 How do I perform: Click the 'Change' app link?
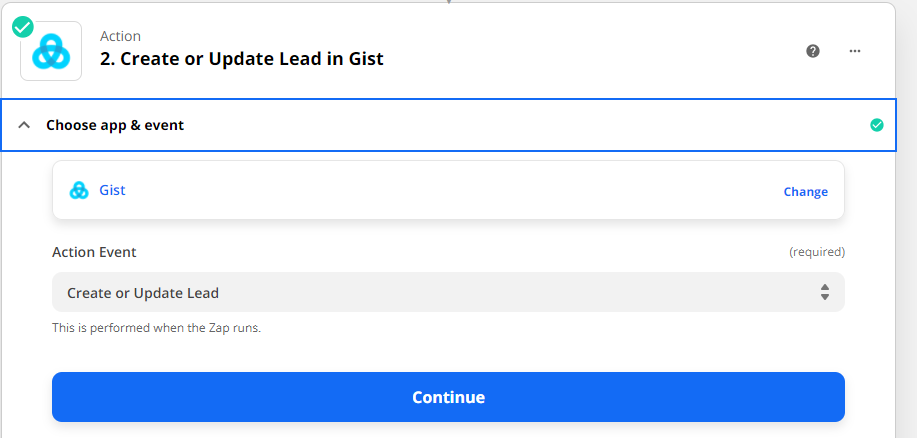pyautogui.click(x=805, y=191)
